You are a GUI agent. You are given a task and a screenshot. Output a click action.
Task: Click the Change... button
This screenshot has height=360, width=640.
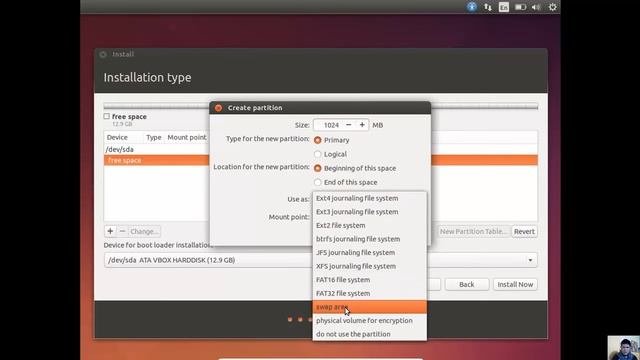click(x=144, y=231)
